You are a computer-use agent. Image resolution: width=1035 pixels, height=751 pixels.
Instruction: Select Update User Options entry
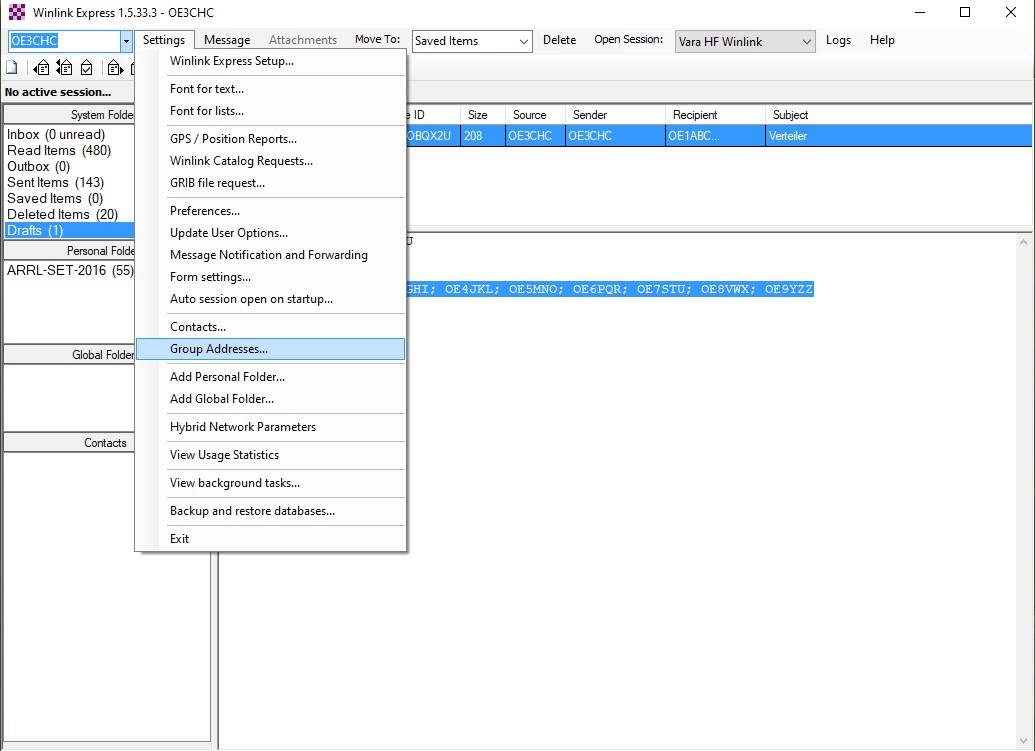click(271, 233)
